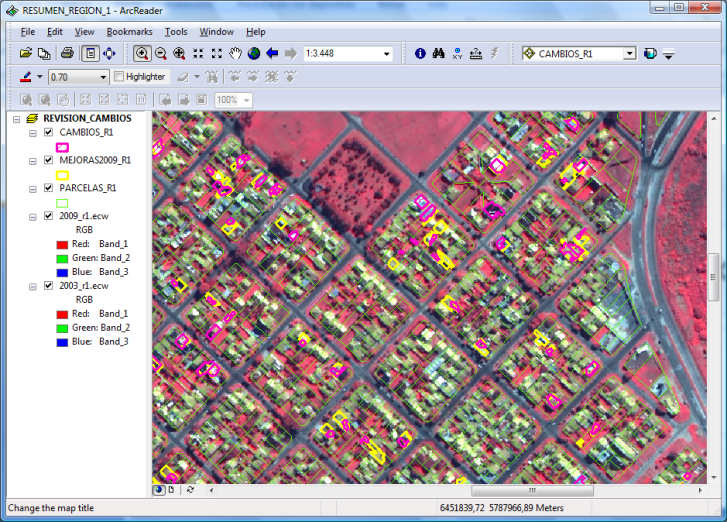The image size is (727, 522).
Task: Open the View menu
Action: [x=84, y=32]
